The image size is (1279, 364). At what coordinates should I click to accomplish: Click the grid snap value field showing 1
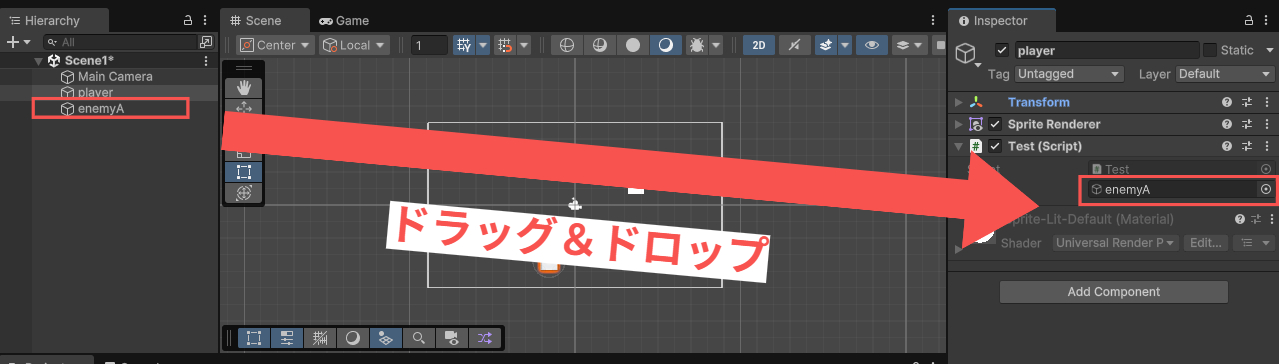coord(430,45)
